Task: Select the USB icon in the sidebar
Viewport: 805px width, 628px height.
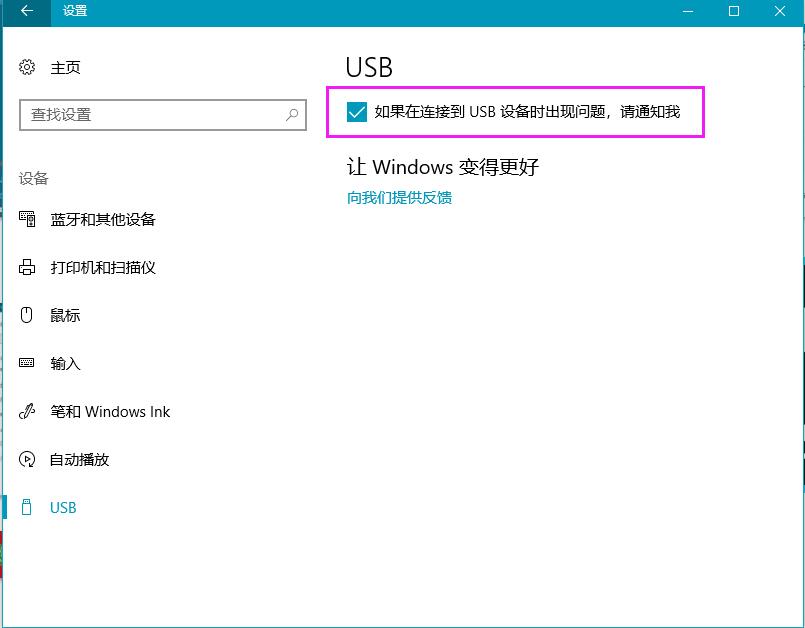Action: (x=26, y=507)
